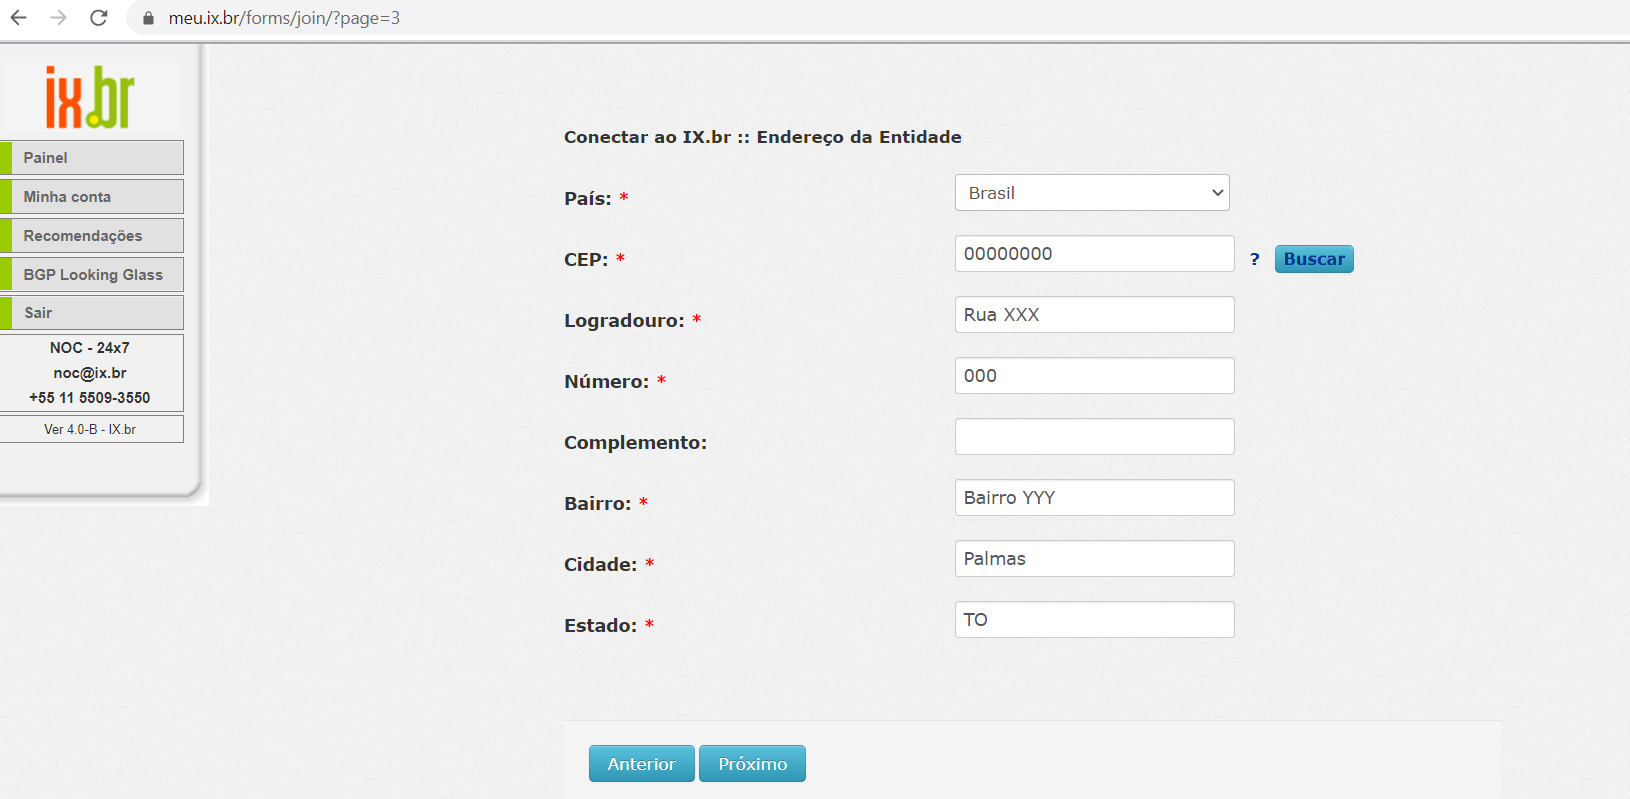
Task: Click the Ver 4.0-B - IX.br text
Action: coord(90,429)
